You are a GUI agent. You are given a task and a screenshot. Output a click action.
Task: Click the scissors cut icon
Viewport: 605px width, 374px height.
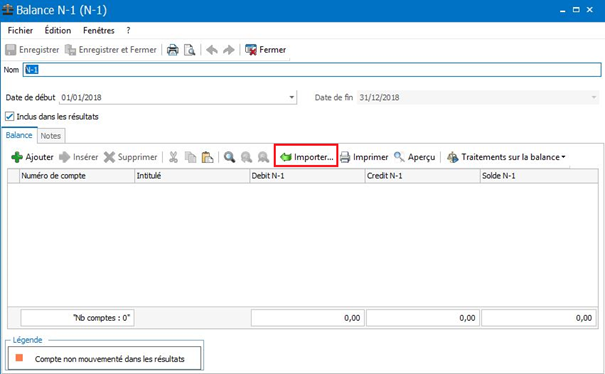click(x=173, y=157)
